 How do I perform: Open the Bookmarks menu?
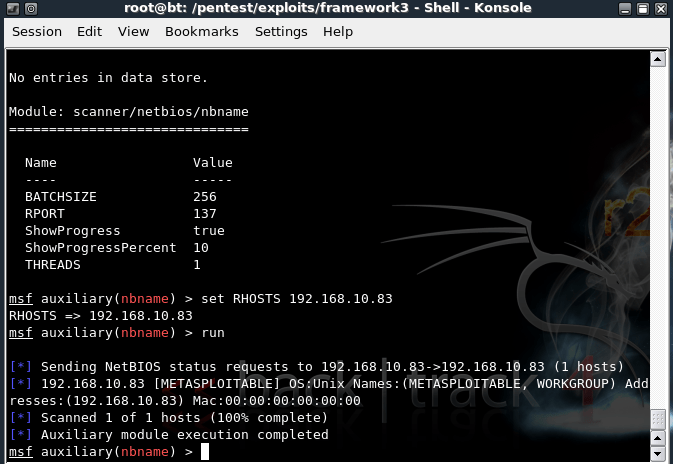pyautogui.click(x=202, y=32)
